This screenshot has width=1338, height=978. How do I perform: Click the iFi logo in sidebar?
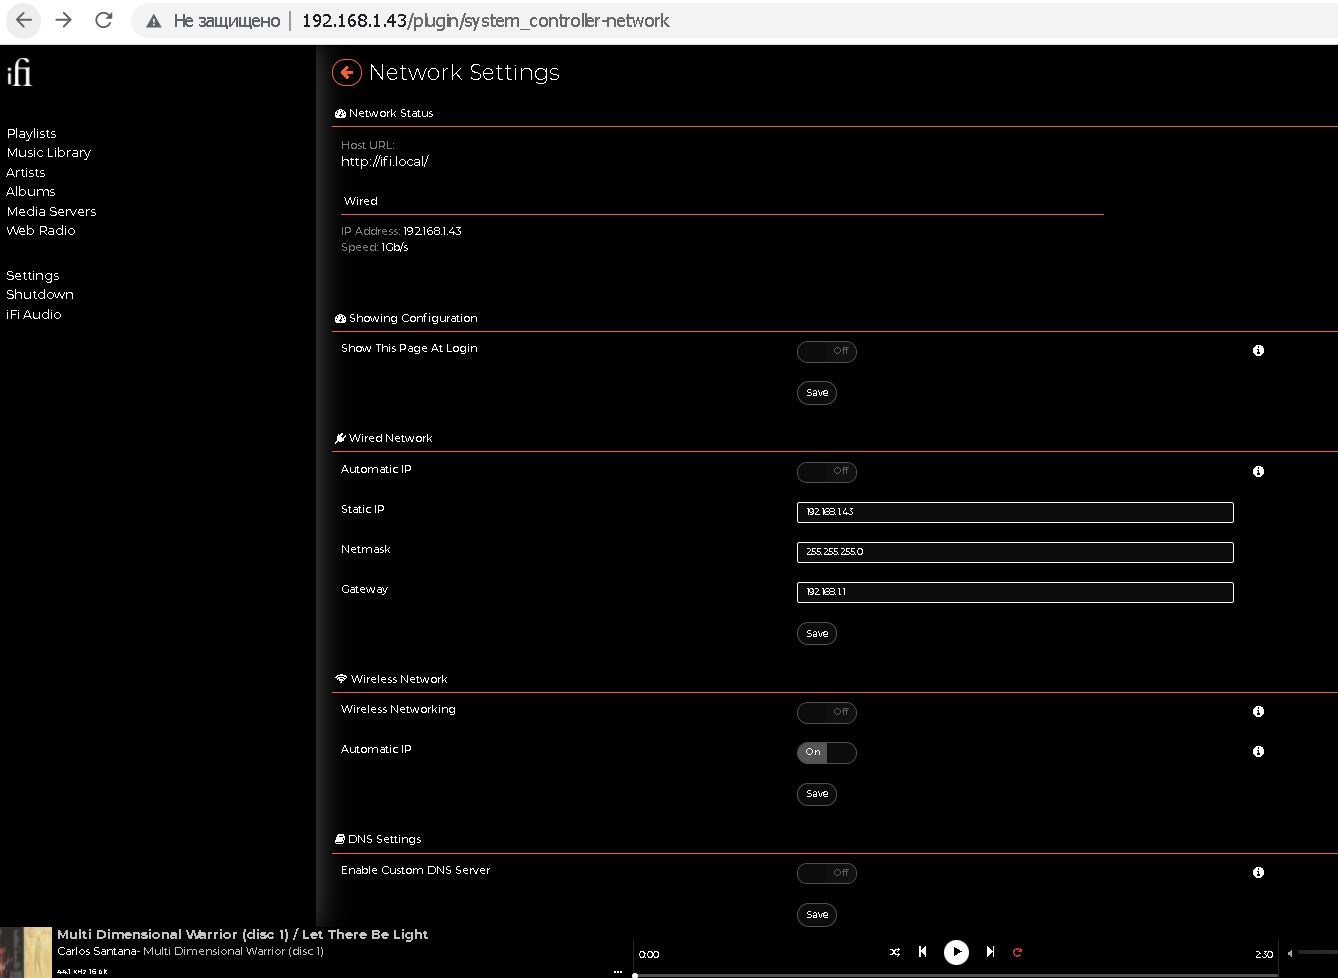19,72
